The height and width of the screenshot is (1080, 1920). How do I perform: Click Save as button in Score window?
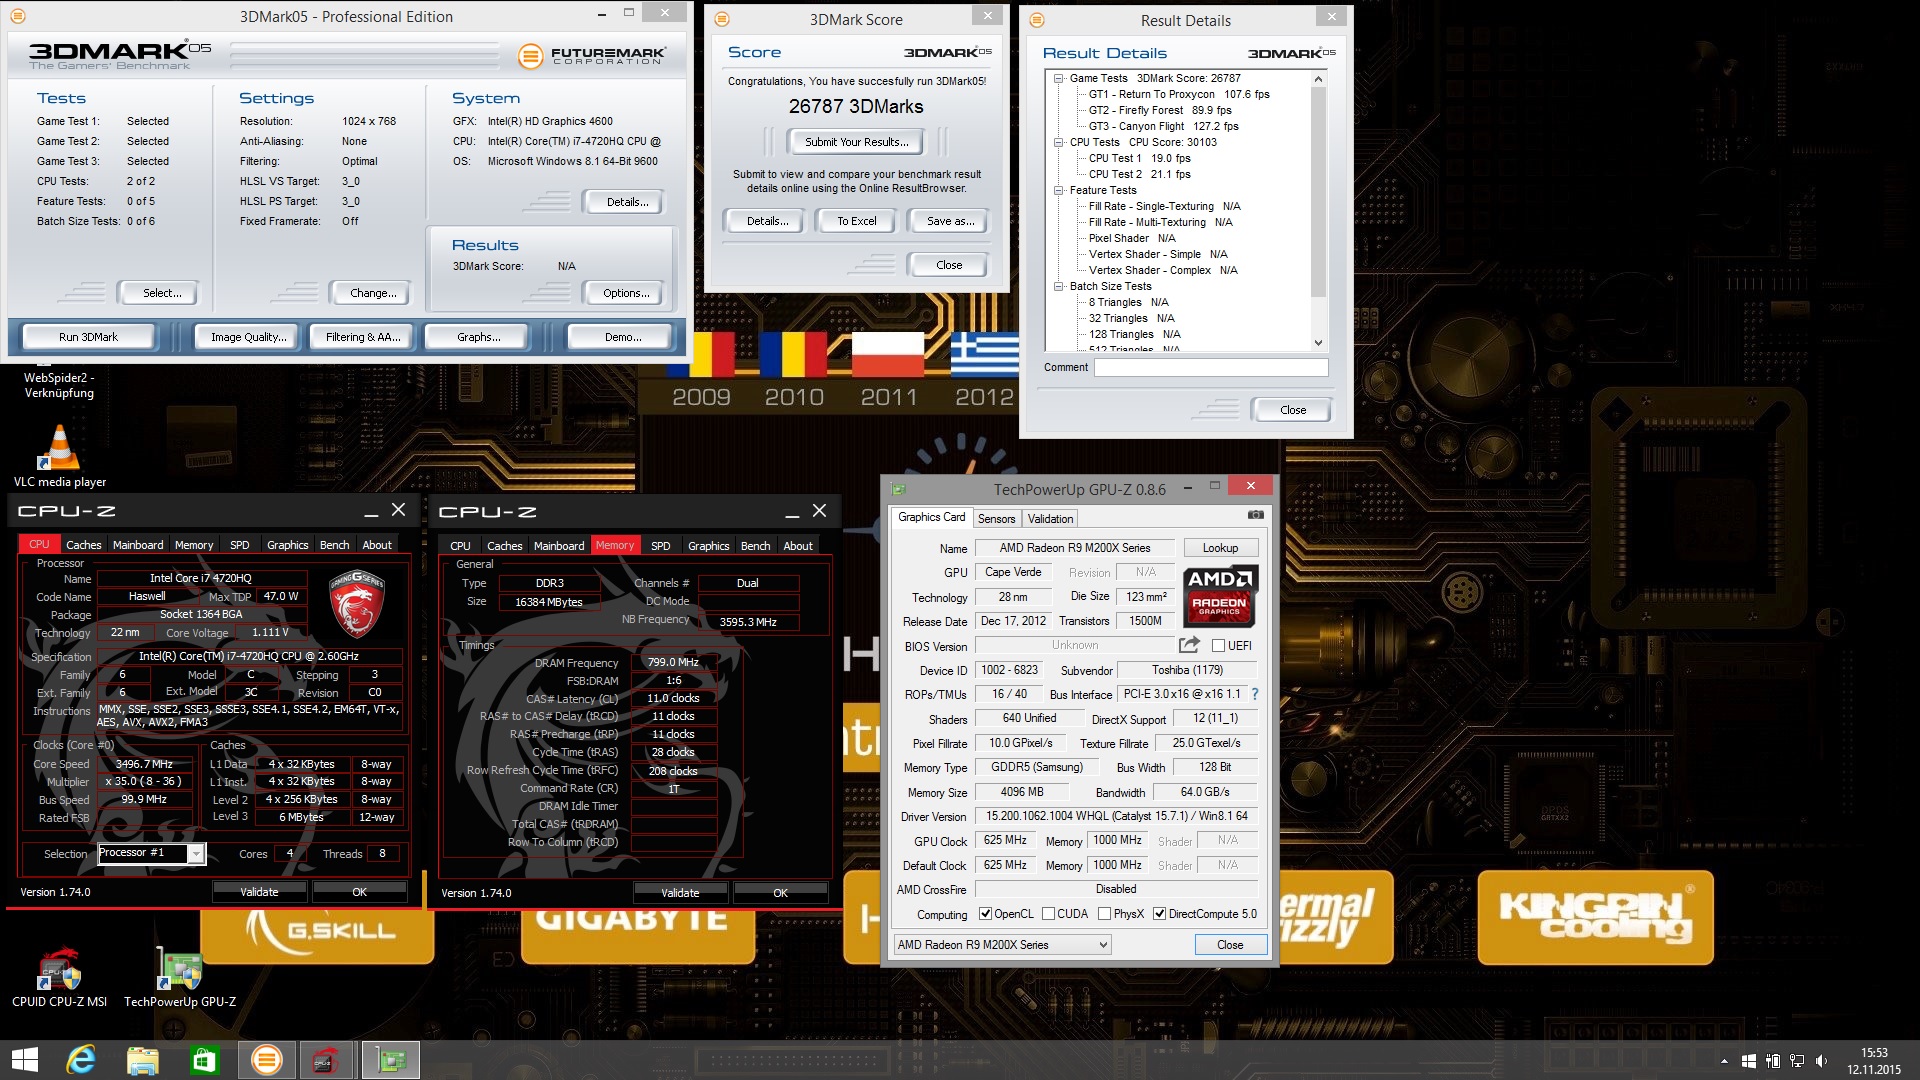tap(949, 221)
